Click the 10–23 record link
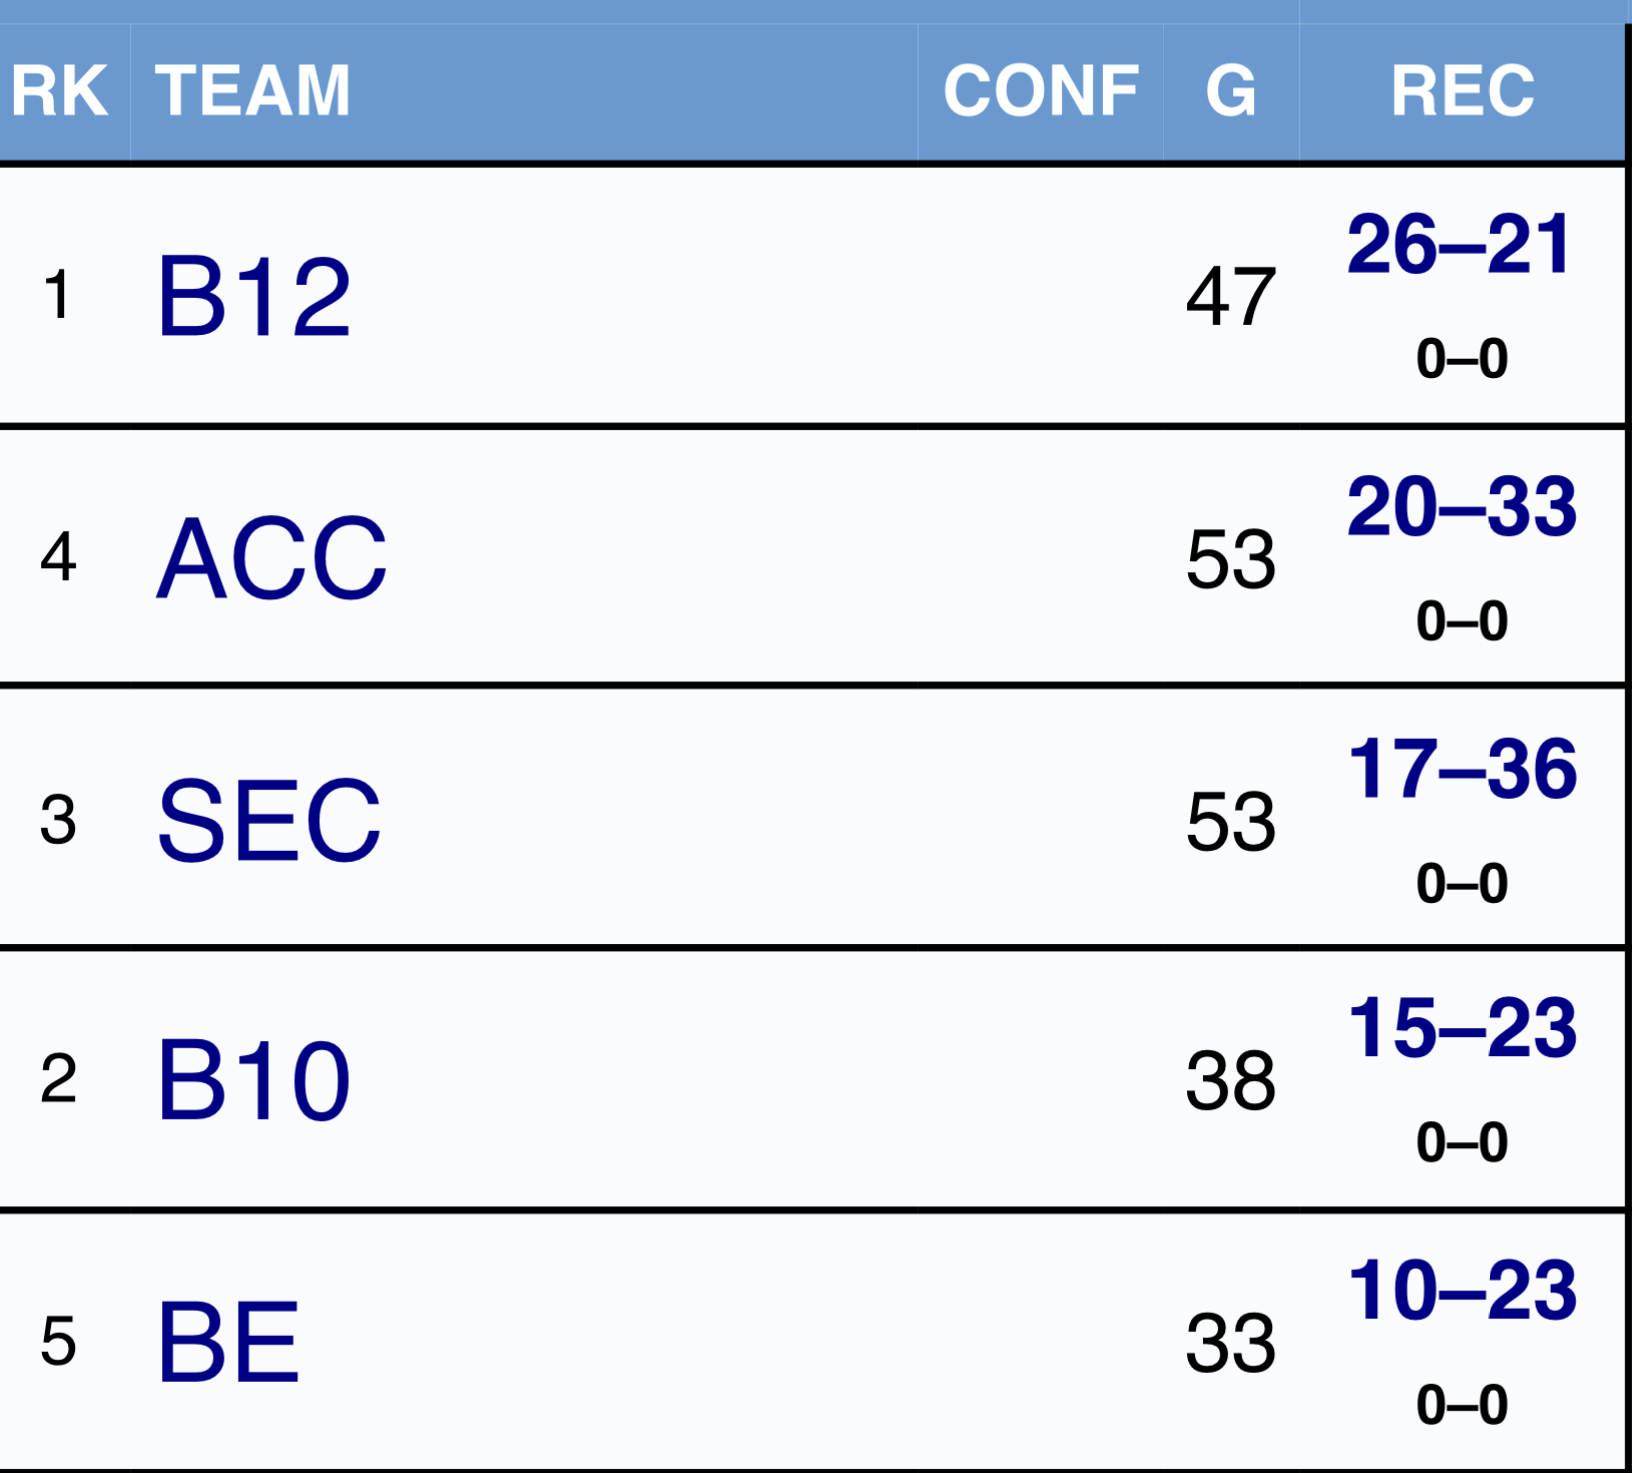 [x=1462, y=1290]
